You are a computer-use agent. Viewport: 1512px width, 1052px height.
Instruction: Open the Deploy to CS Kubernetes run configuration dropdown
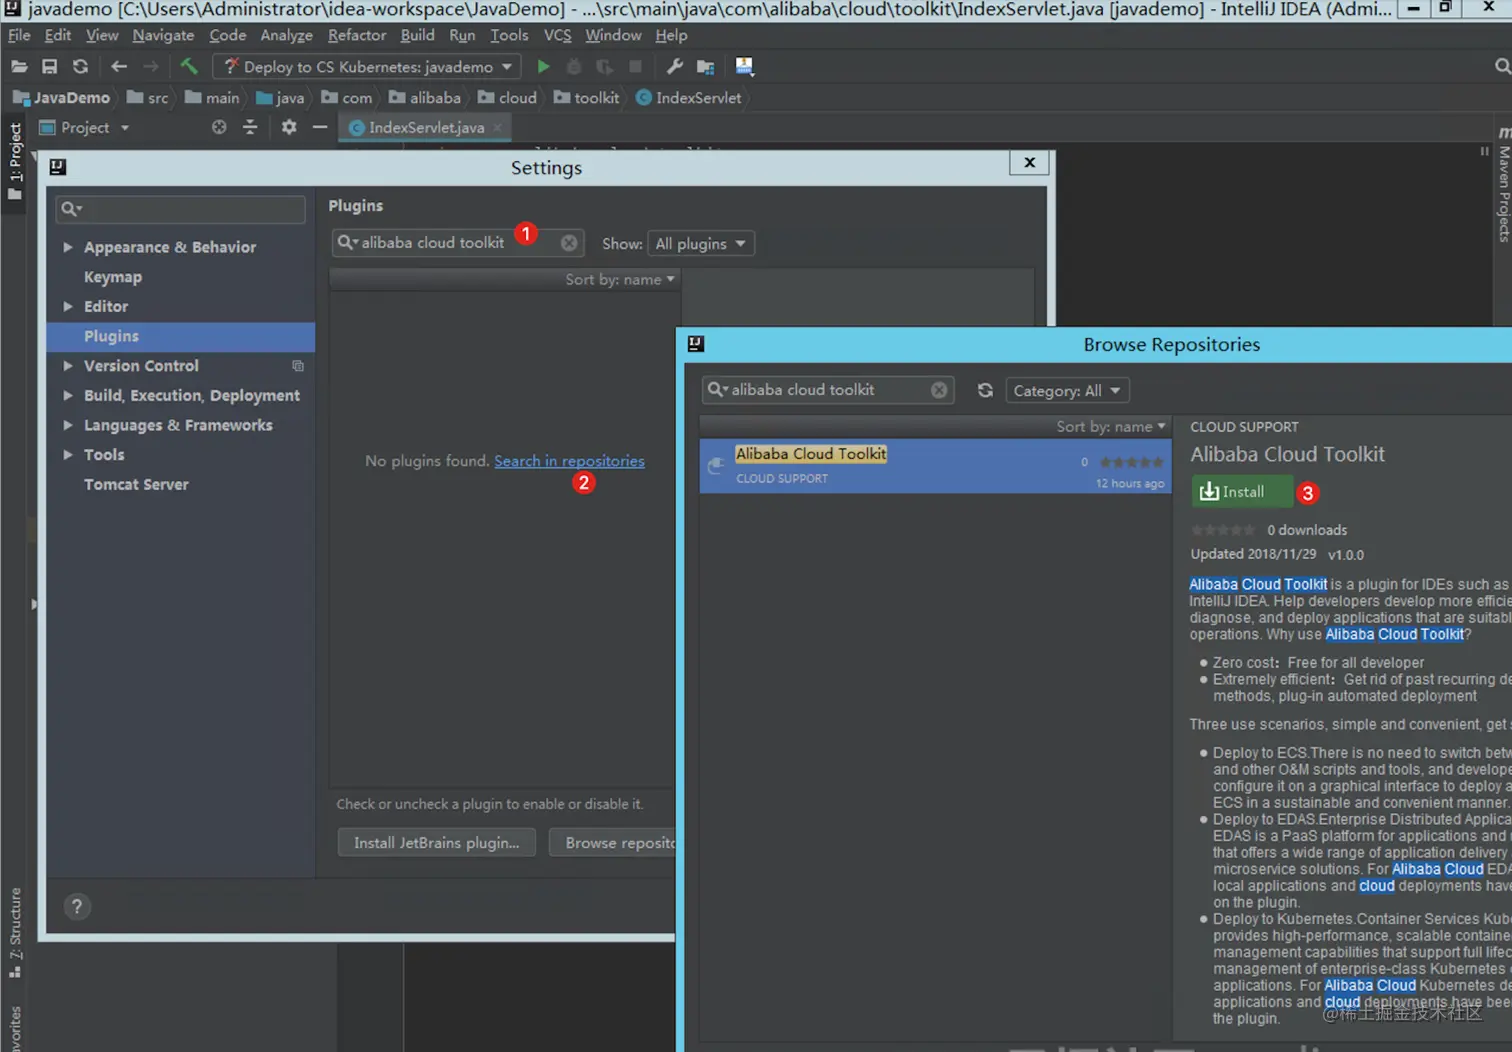pyautogui.click(x=368, y=66)
